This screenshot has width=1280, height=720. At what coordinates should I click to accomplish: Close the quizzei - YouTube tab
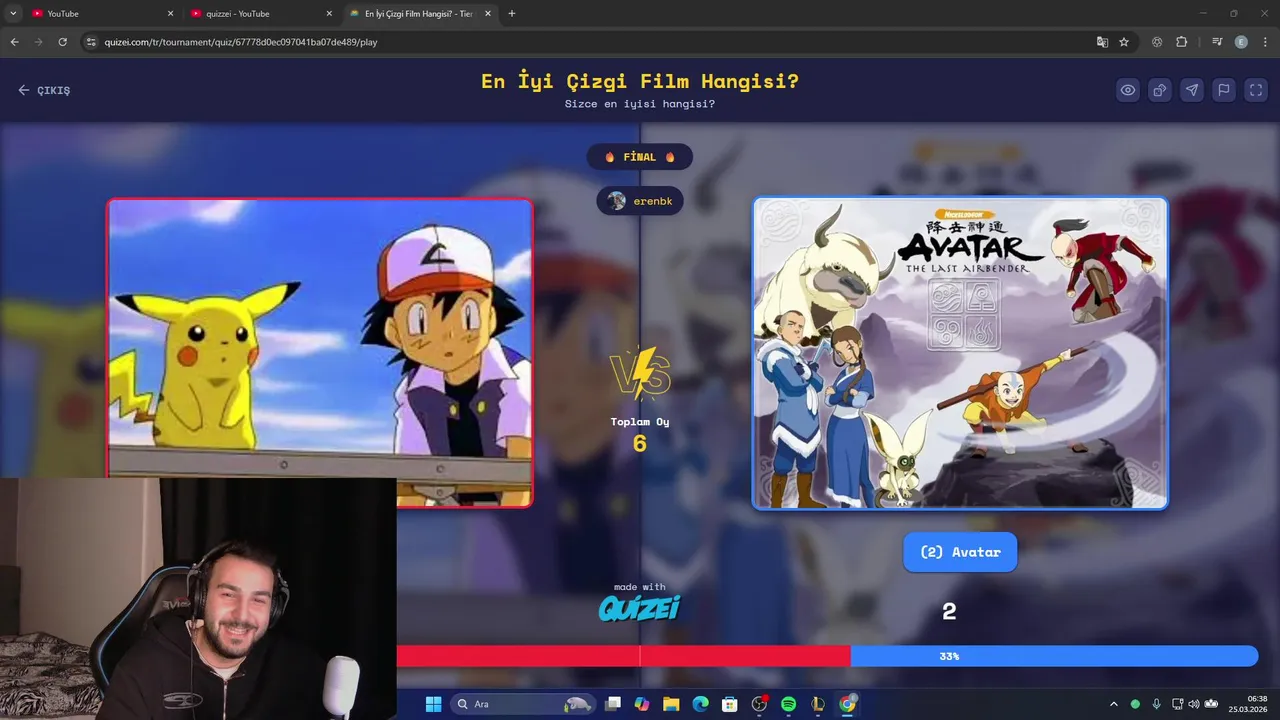pos(329,14)
